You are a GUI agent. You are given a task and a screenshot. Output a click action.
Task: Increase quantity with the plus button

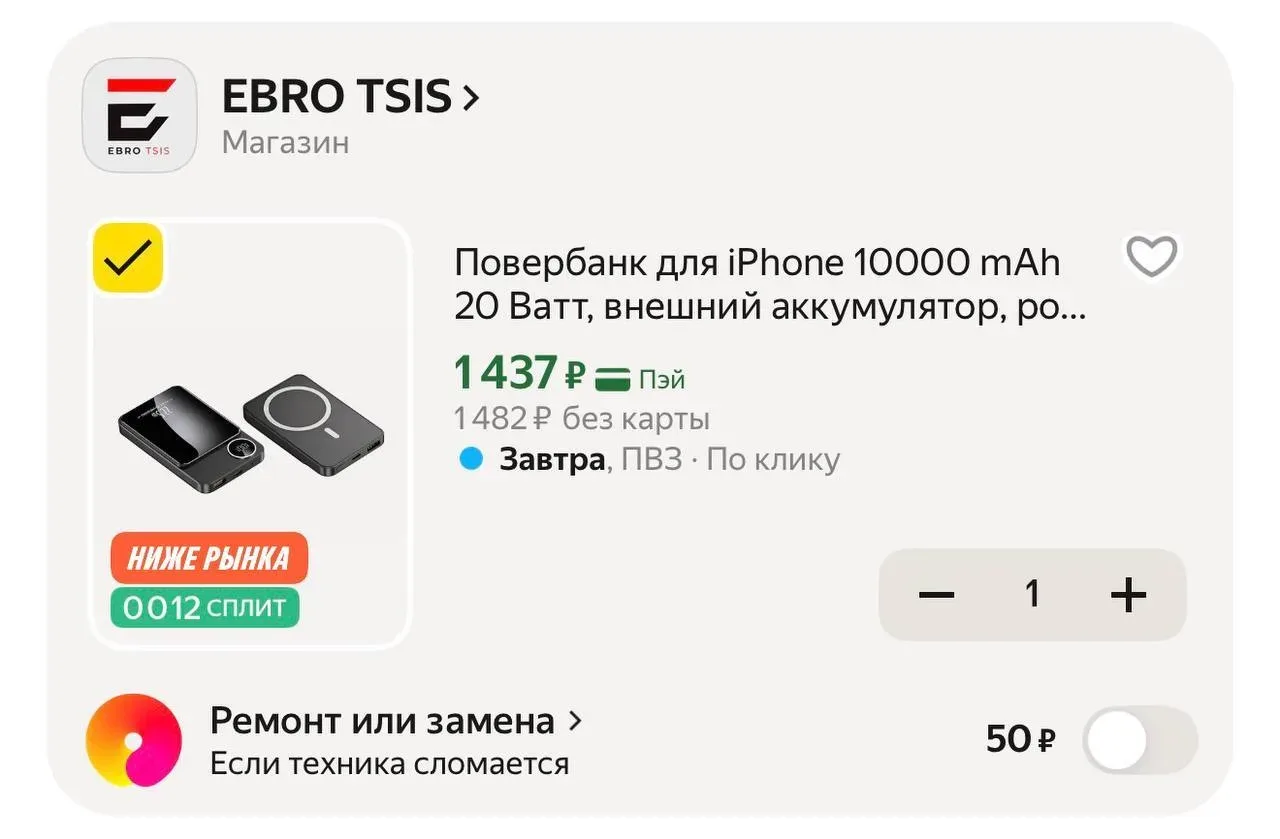click(1128, 595)
